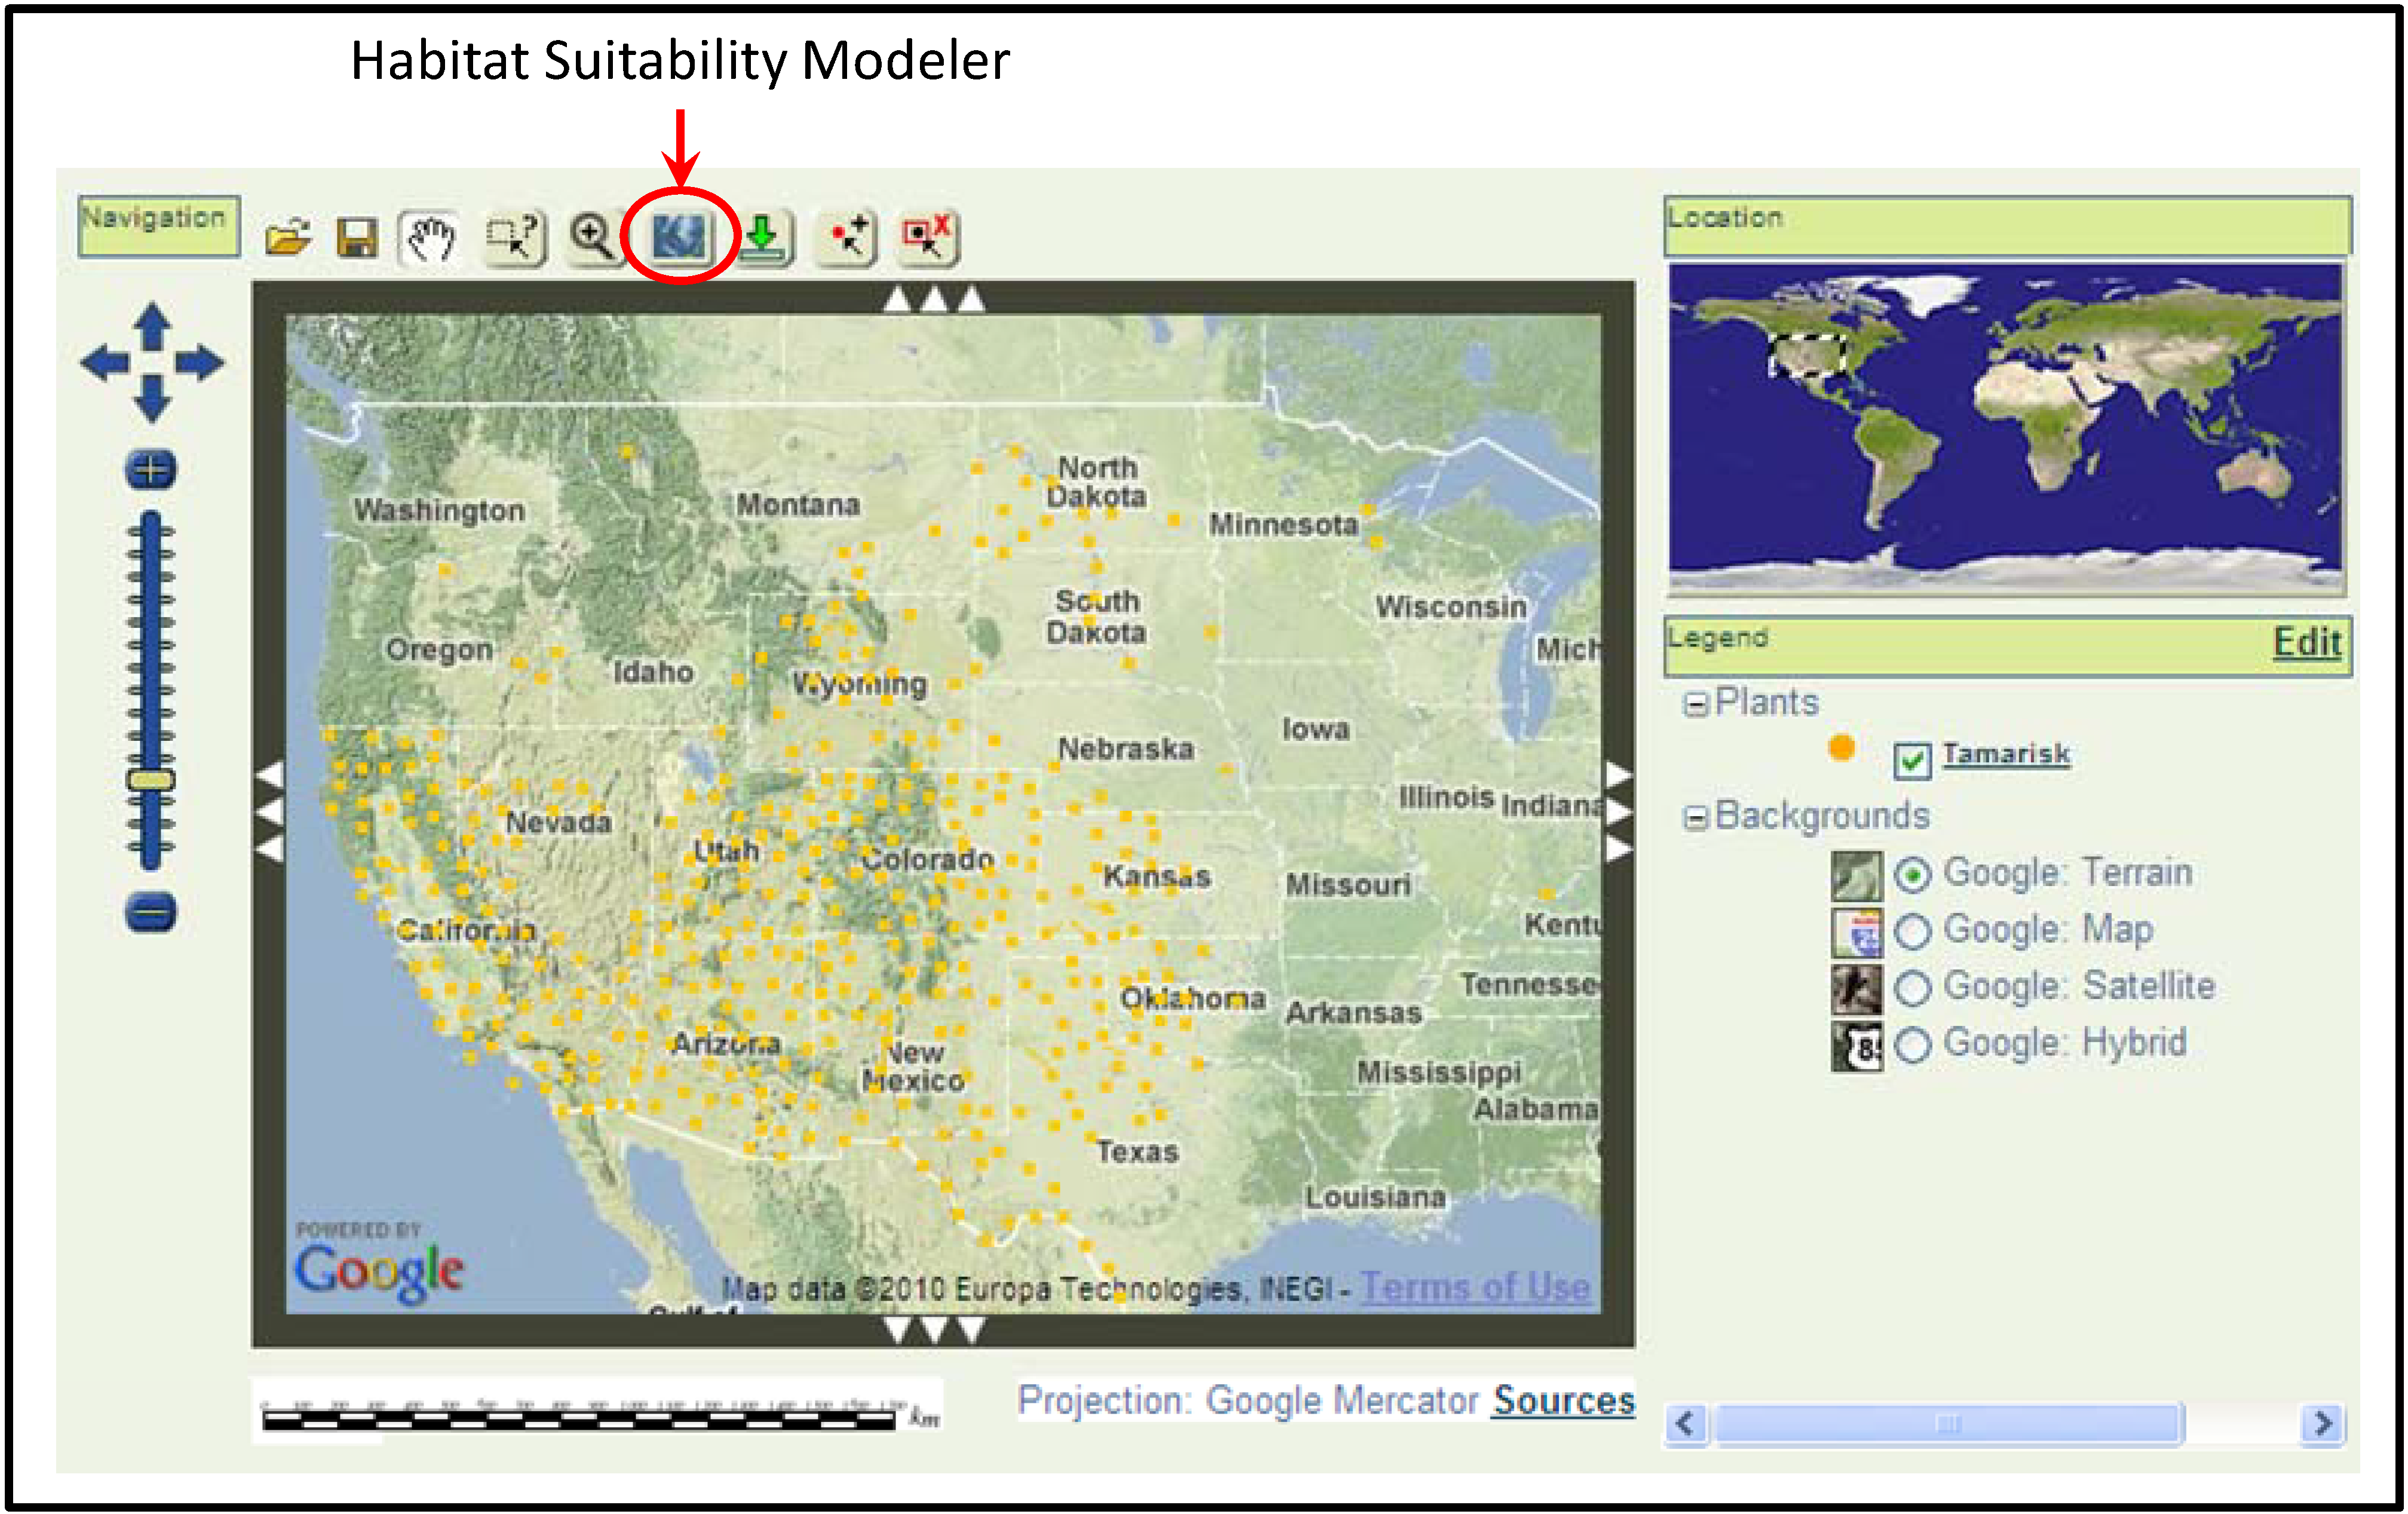The image size is (2408, 1514).
Task: Click the Terms of Use link
Action: (1475, 1288)
